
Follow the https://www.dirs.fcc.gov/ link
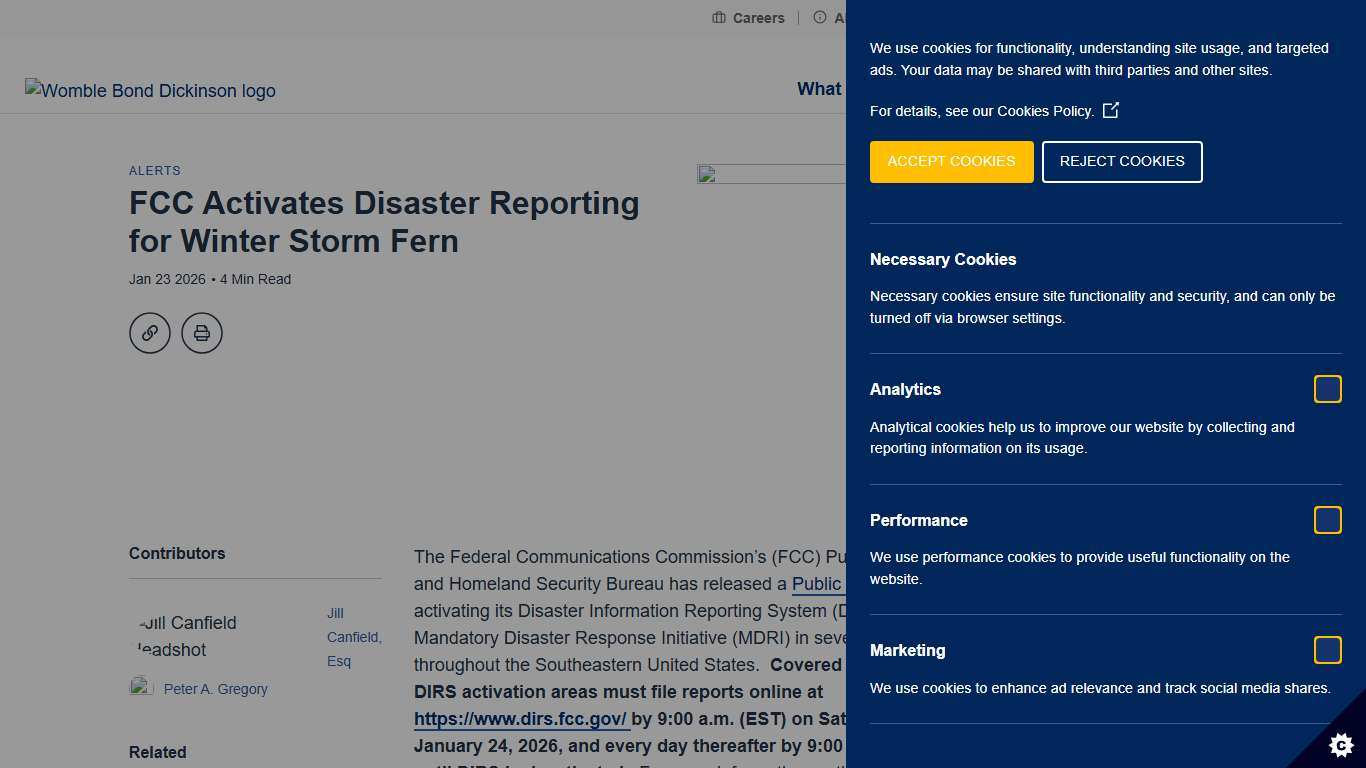520,718
